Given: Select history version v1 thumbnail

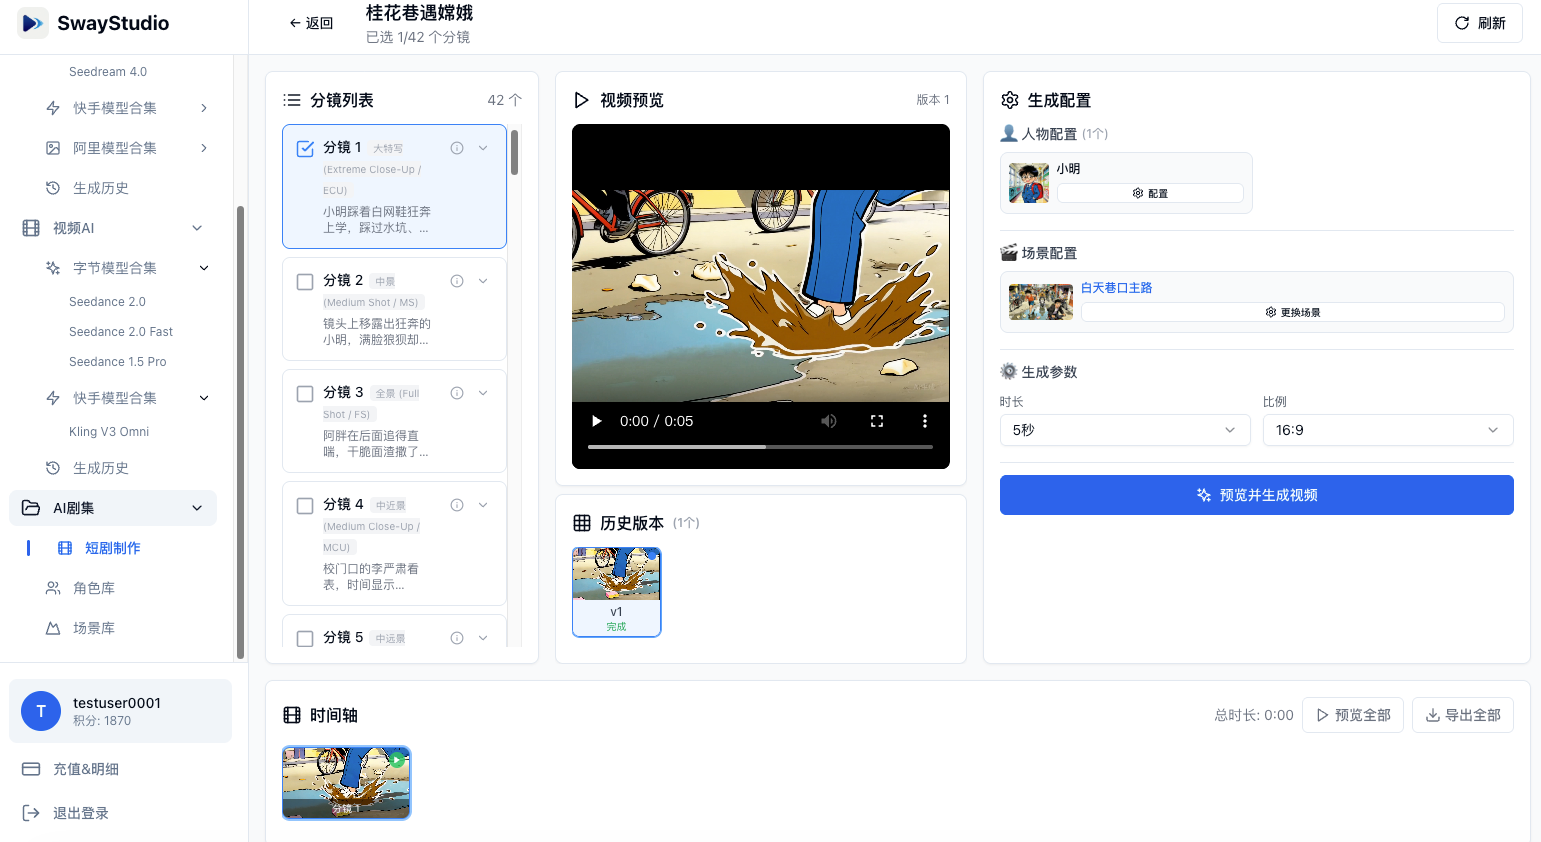Looking at the screenshot, I should pos(617,592).
